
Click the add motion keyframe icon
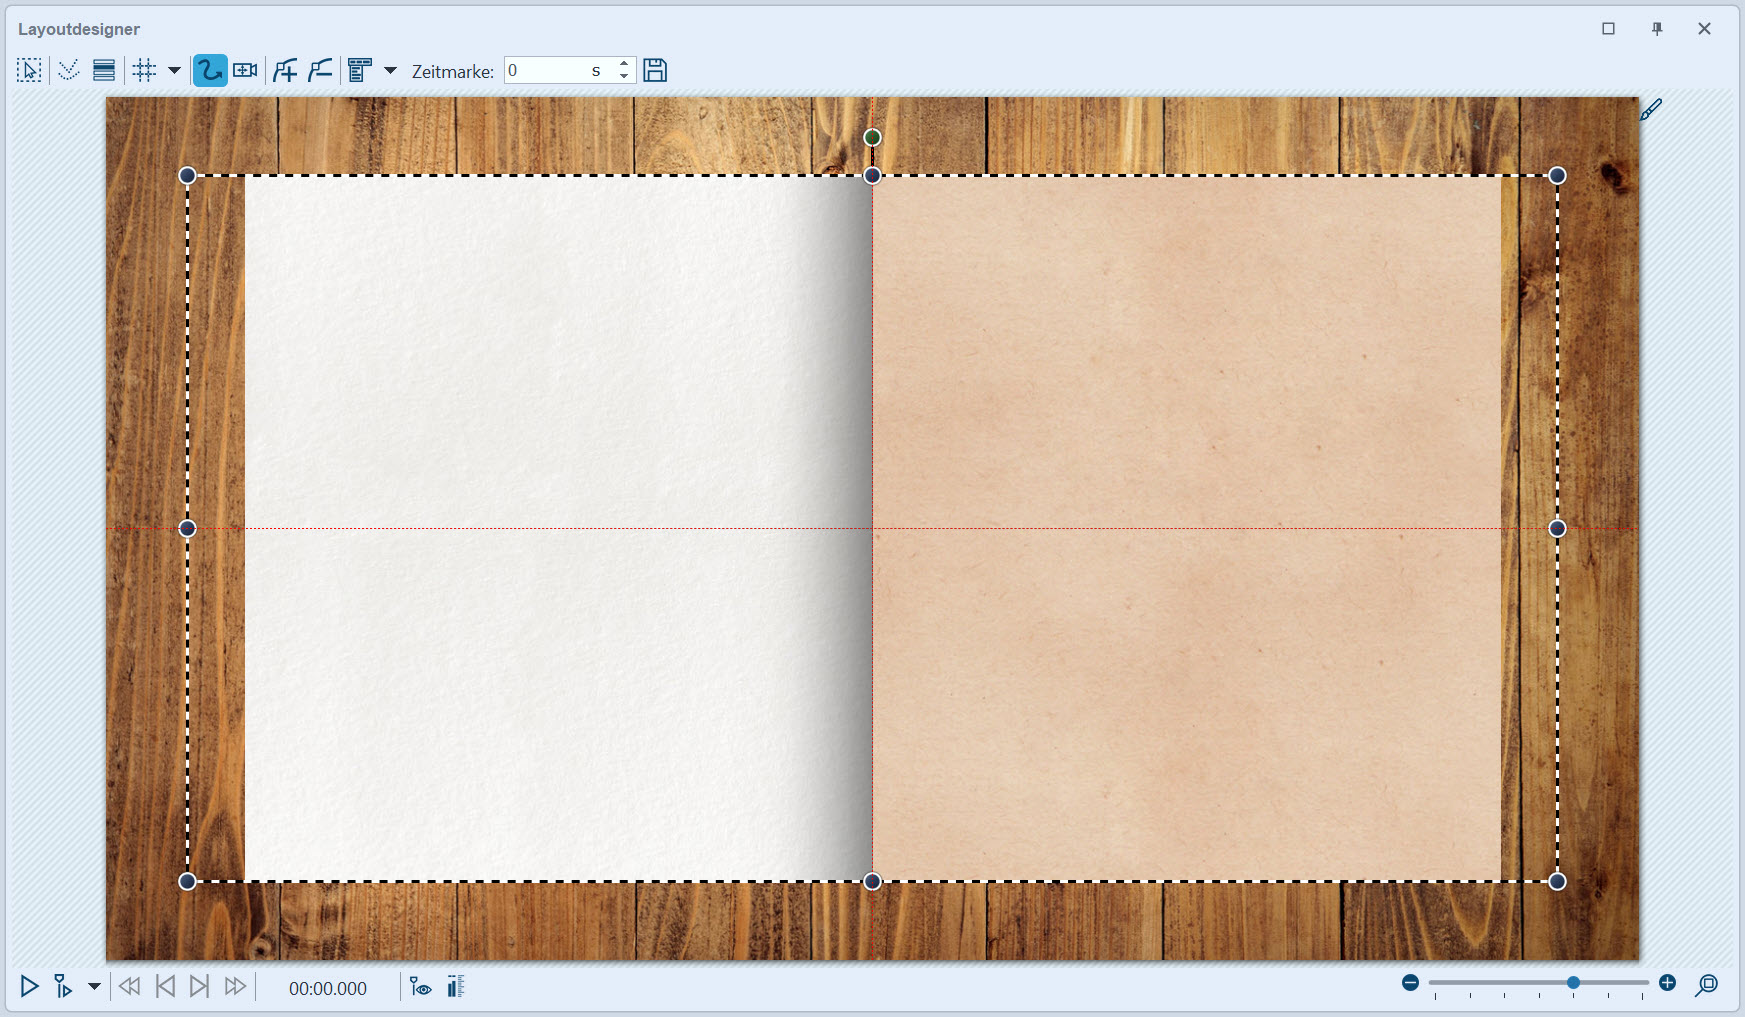click(285, 70)
